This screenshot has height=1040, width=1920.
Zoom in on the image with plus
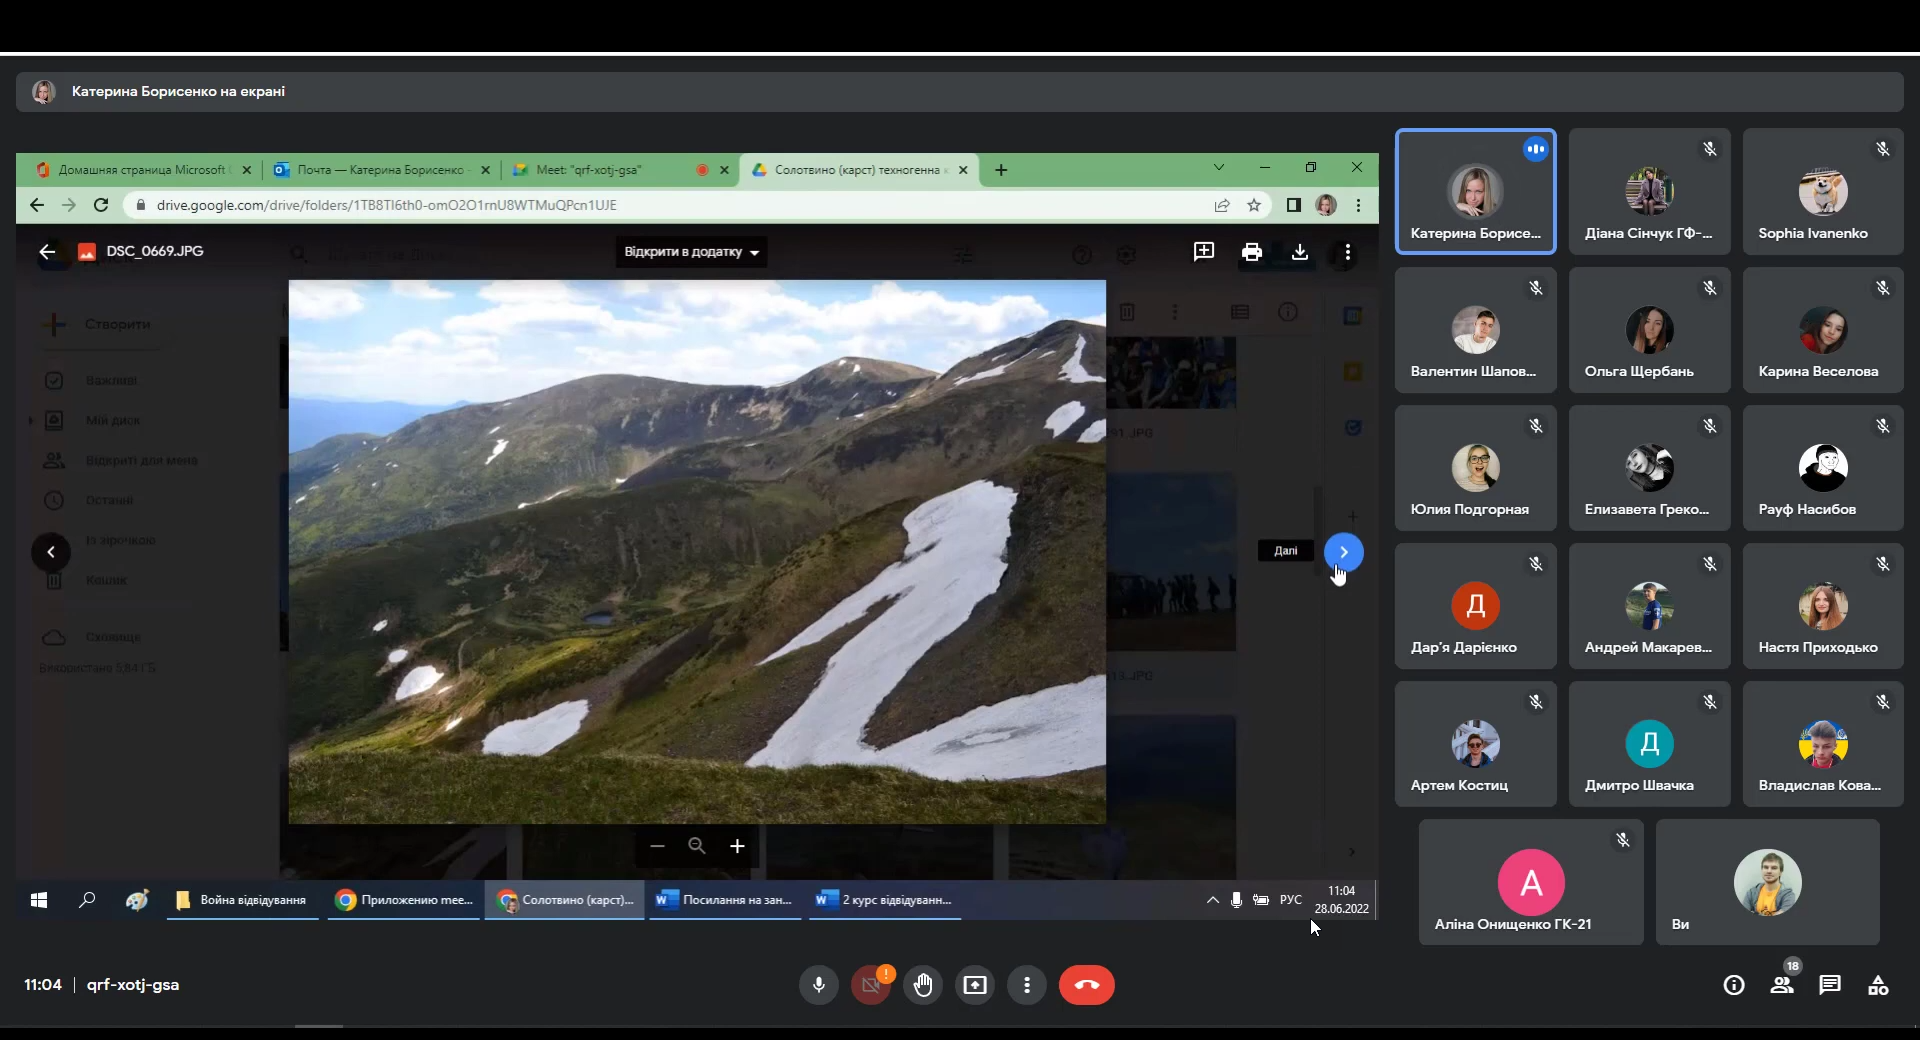point(737,846)
